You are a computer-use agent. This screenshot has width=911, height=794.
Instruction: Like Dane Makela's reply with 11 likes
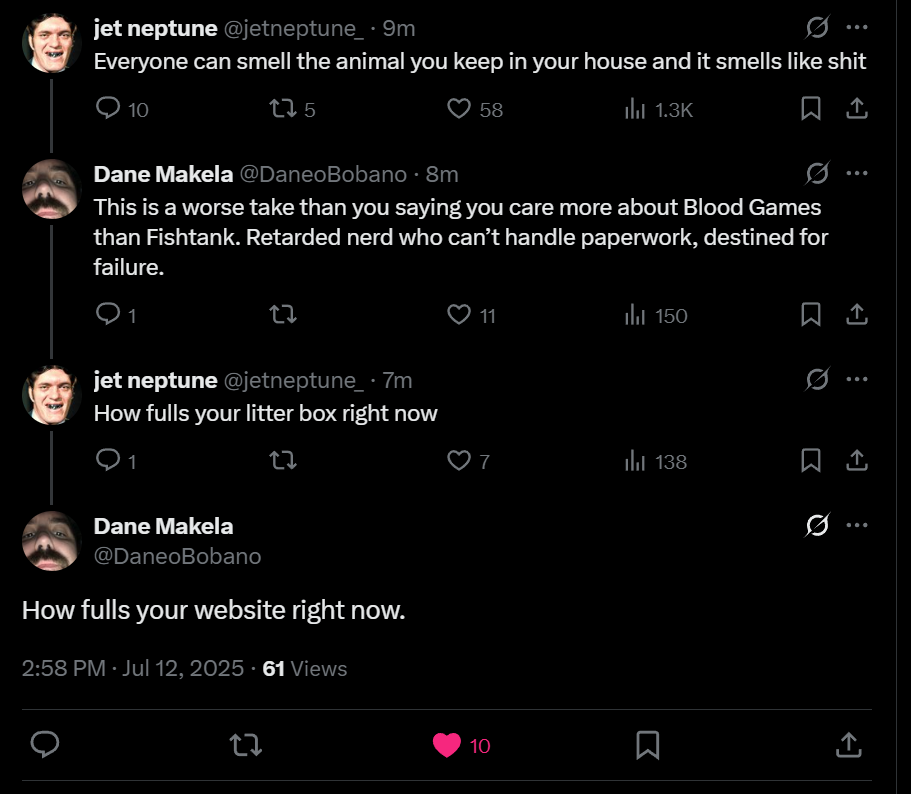(459, 315)
